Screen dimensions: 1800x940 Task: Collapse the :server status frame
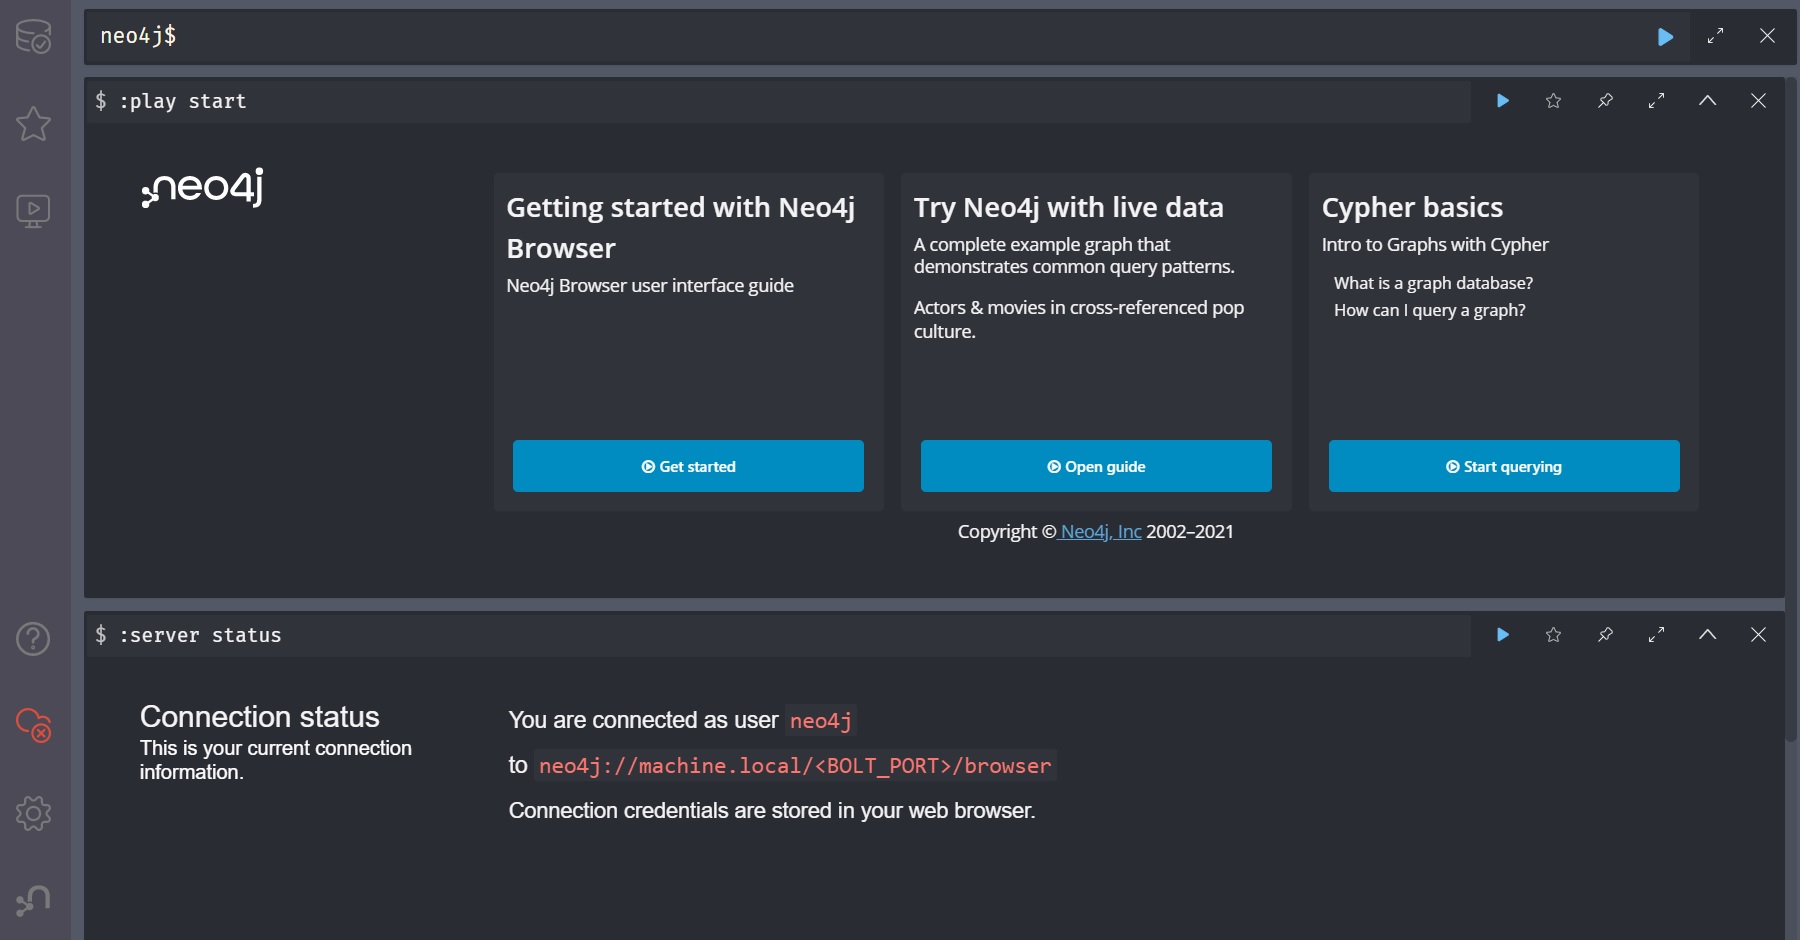coord(1708,635)
